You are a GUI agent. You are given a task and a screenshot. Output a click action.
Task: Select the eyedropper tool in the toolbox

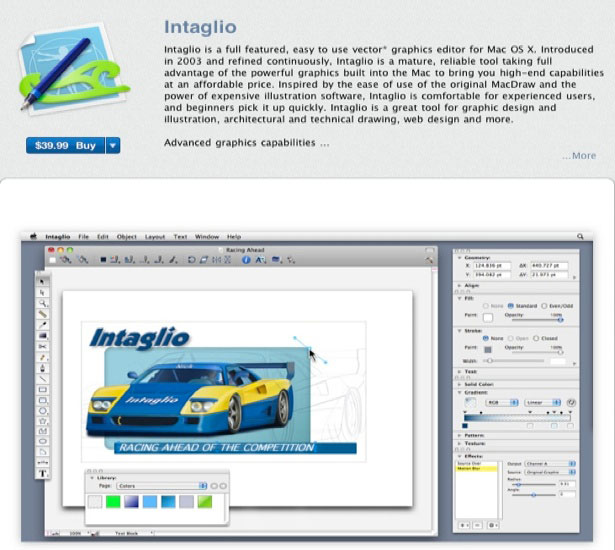42,325
